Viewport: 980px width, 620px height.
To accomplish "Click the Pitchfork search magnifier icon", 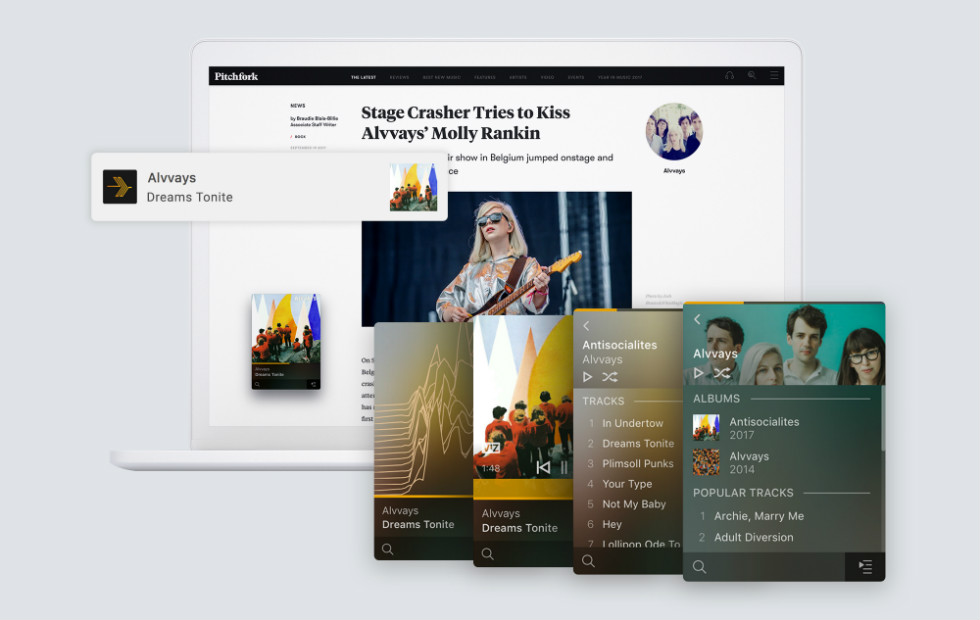I will (x=752, y=76).
